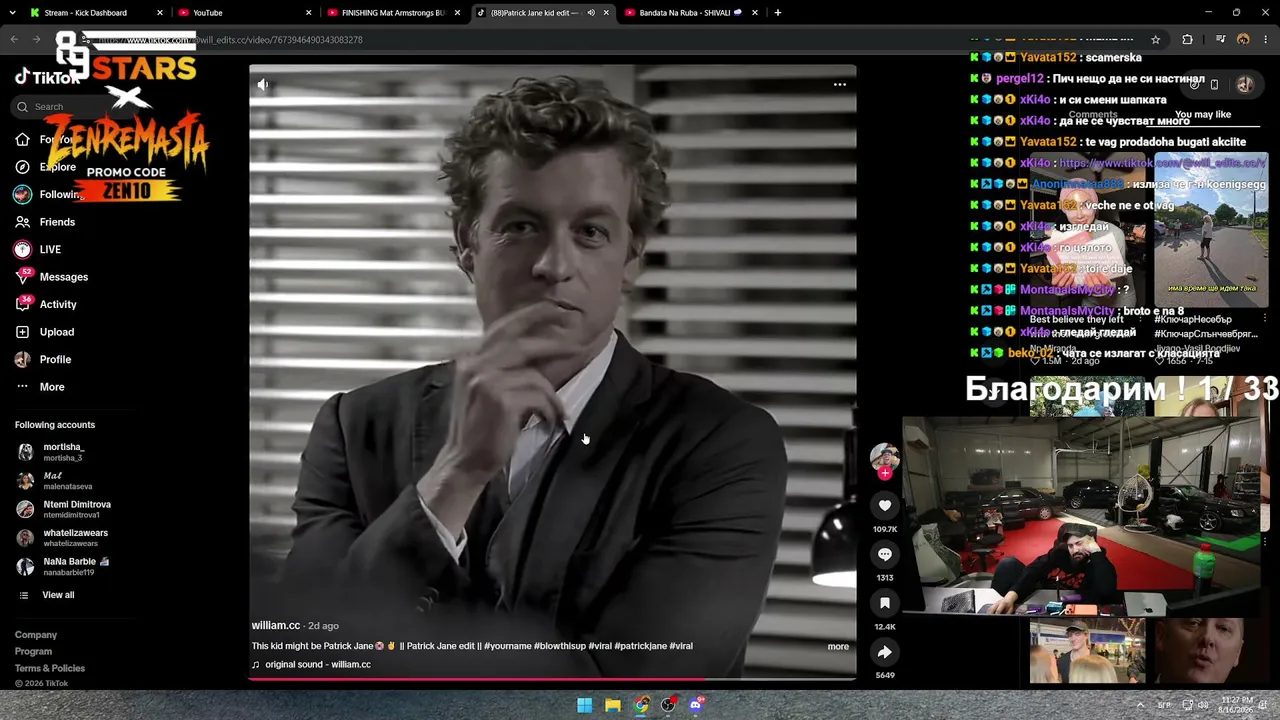
Task: Switch to the YouTube browser tab
Action: (x=245, y=13)
